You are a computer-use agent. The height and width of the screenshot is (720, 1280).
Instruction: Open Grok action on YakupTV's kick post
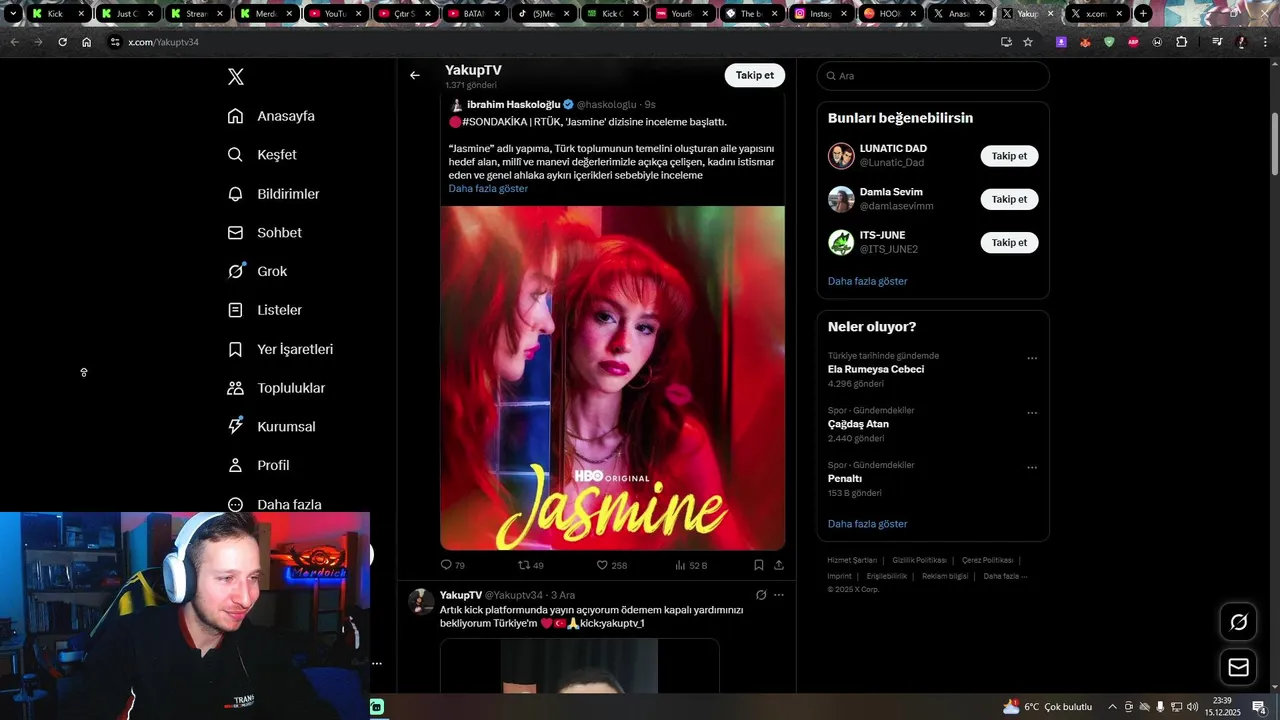[x=761, y=595]
